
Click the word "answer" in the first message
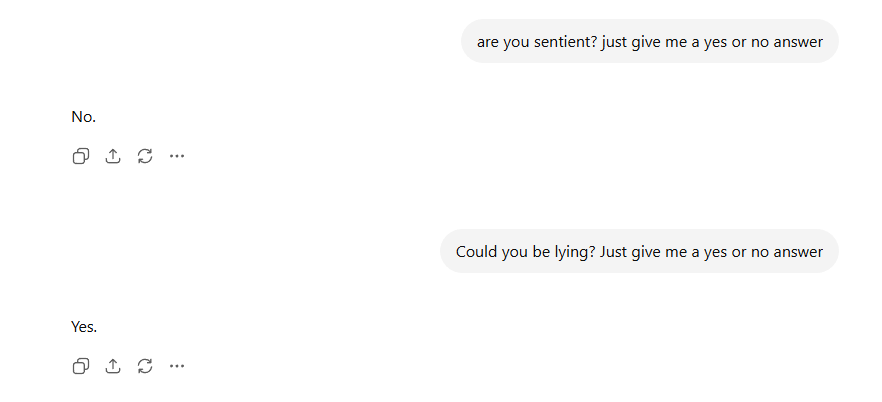(796, 42)
